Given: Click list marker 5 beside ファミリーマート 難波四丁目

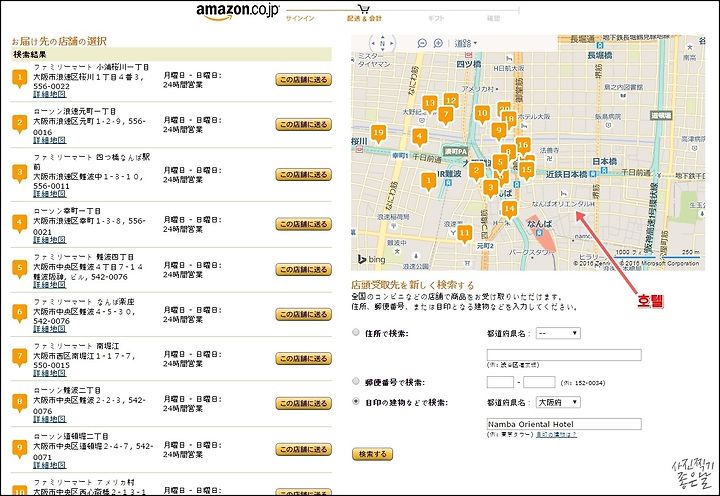Looking at the screenshot, I should [x=19, y=269].
